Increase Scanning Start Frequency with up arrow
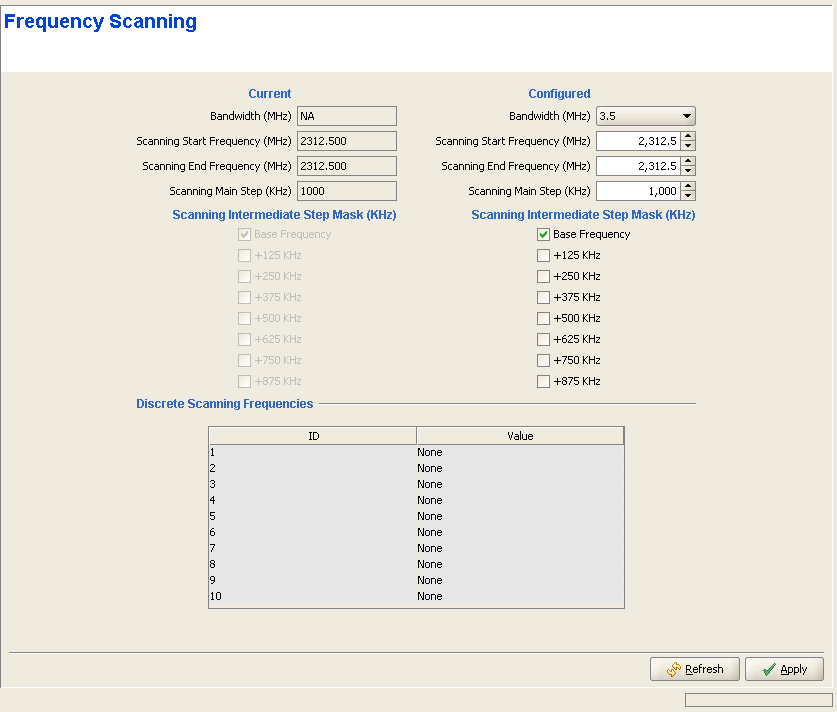 pos(688,137)
